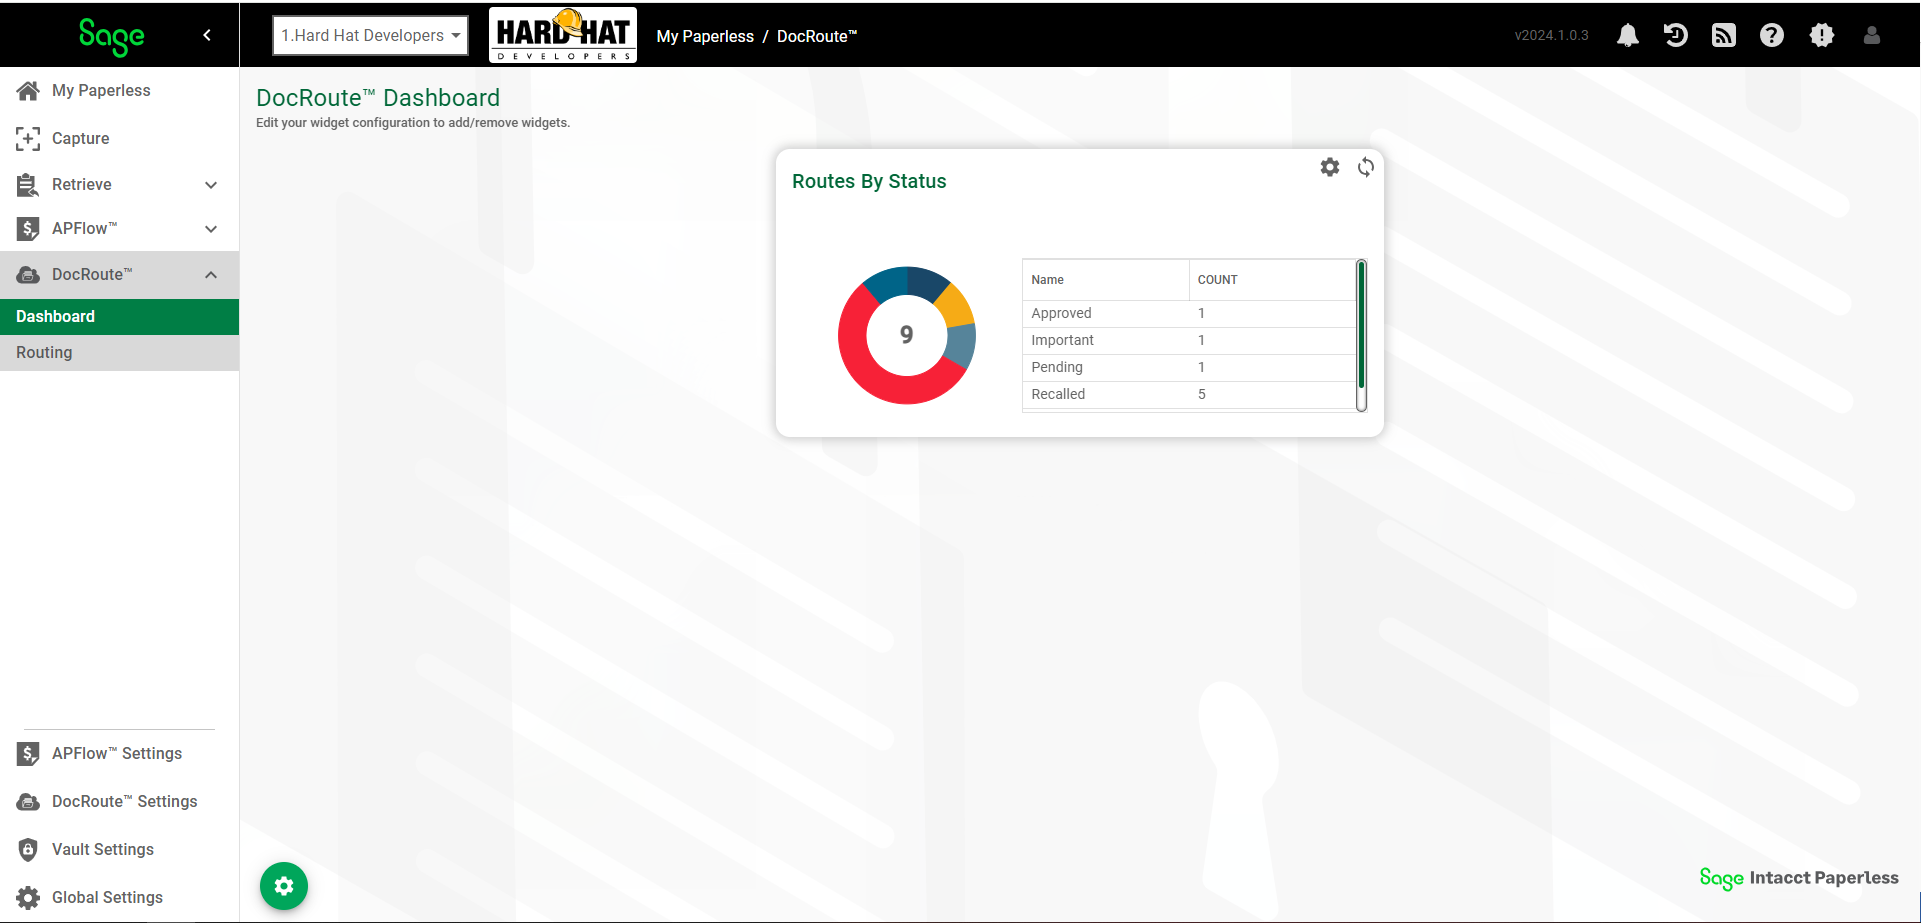Open the RSS news feed icon

pyautogui.click(x=1724, y=36)
